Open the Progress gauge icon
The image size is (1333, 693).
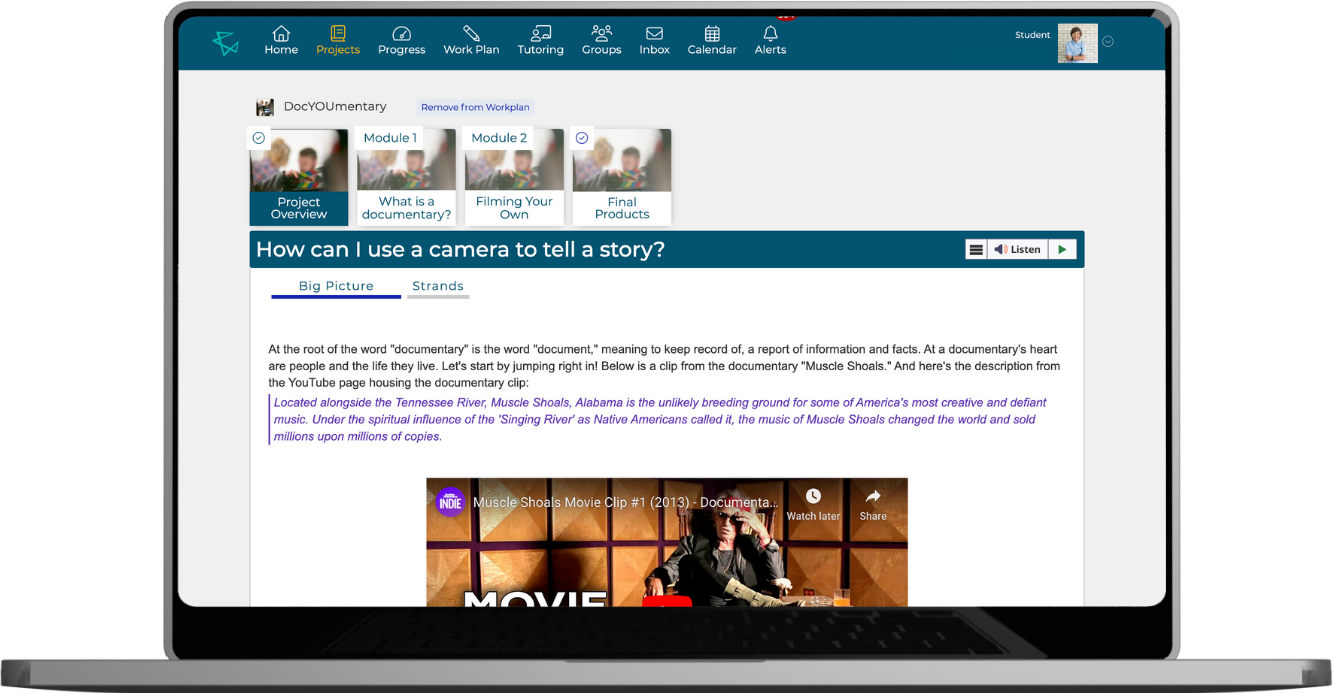pos(401,33)
